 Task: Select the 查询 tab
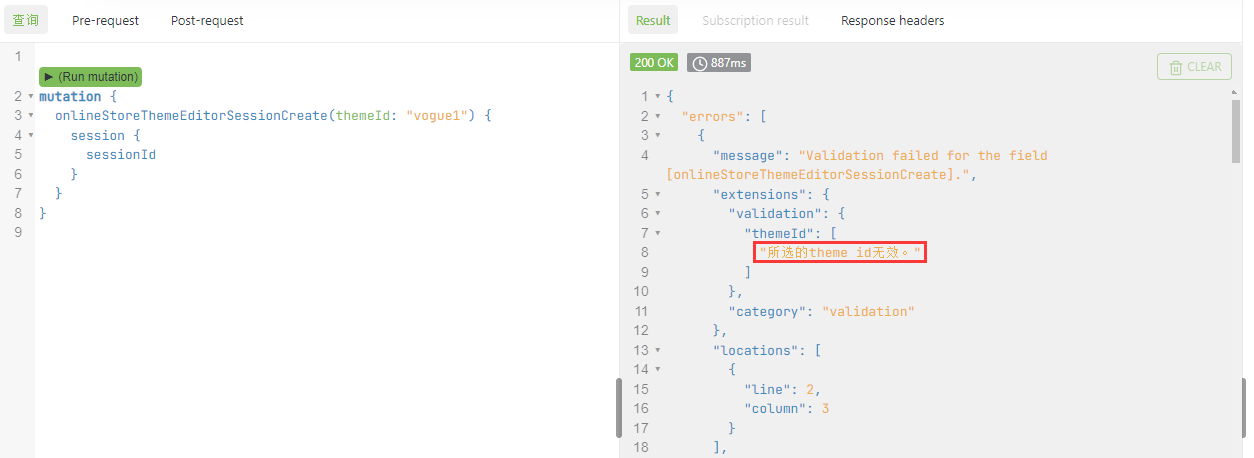click(x=25, y=20)
